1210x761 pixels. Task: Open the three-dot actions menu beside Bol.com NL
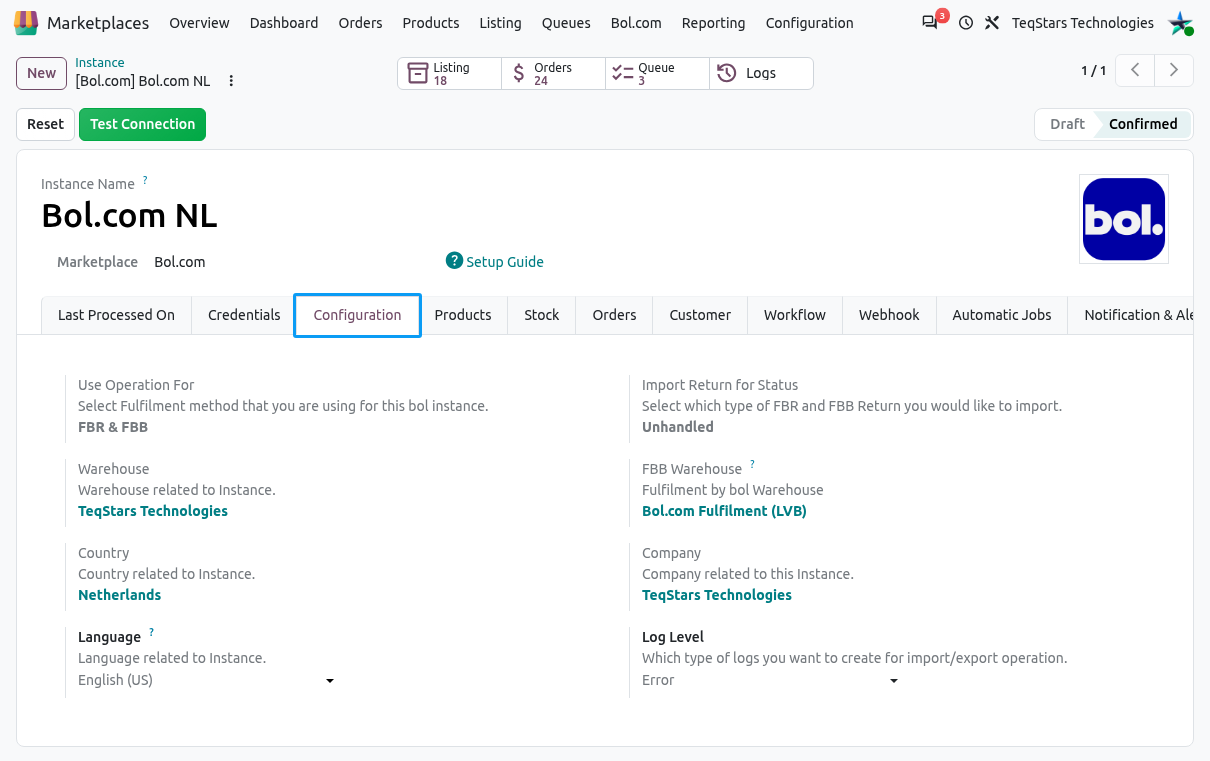231,80
